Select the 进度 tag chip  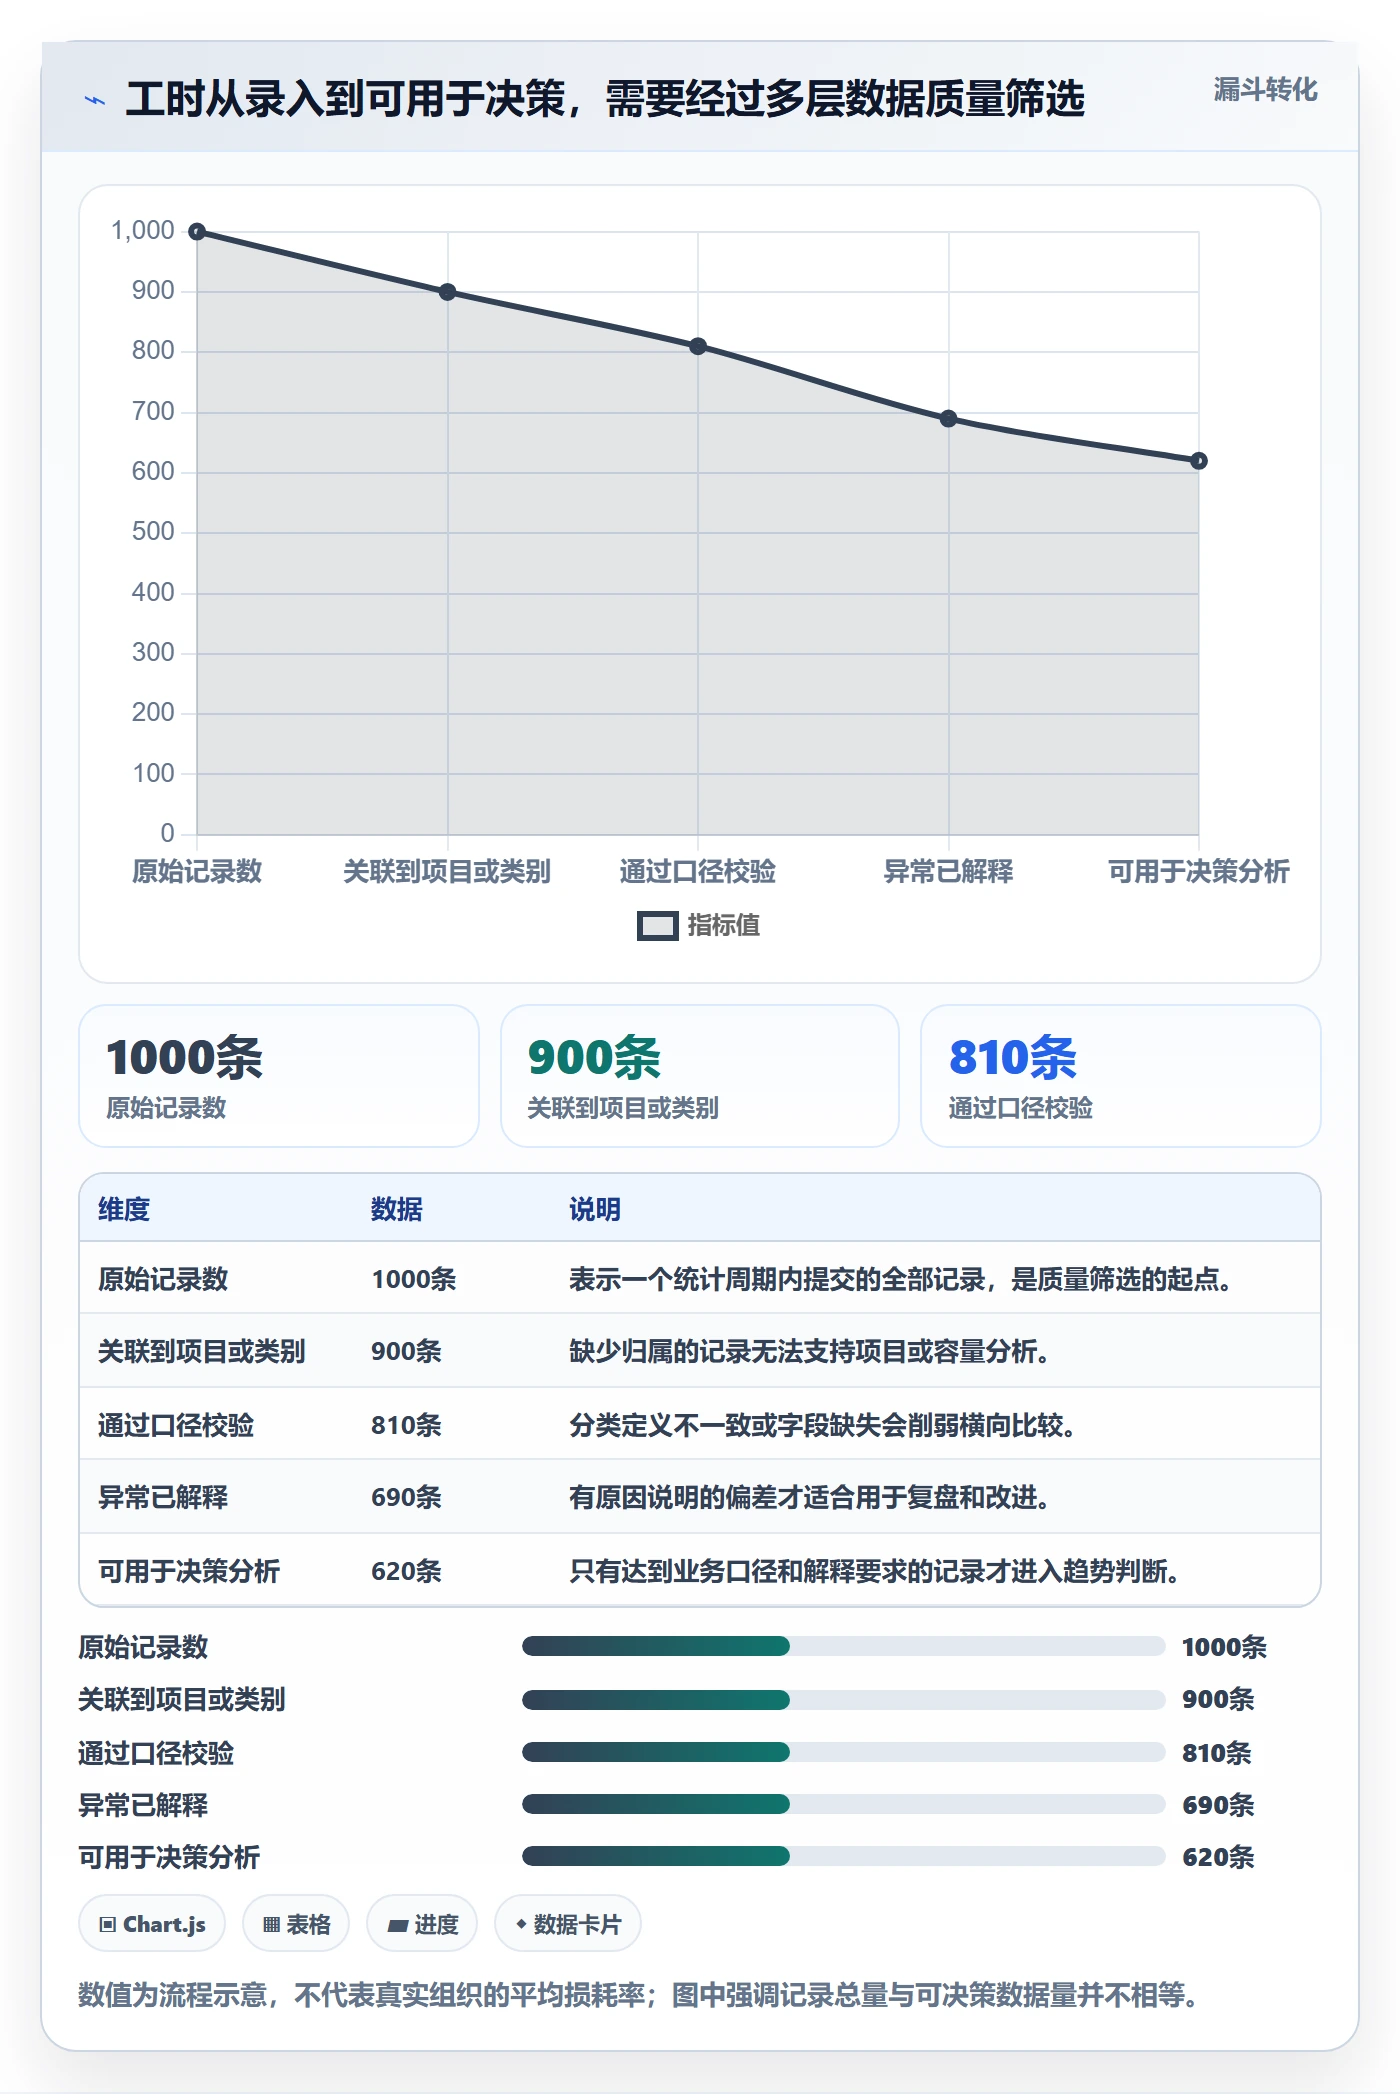click(422, 1924)
